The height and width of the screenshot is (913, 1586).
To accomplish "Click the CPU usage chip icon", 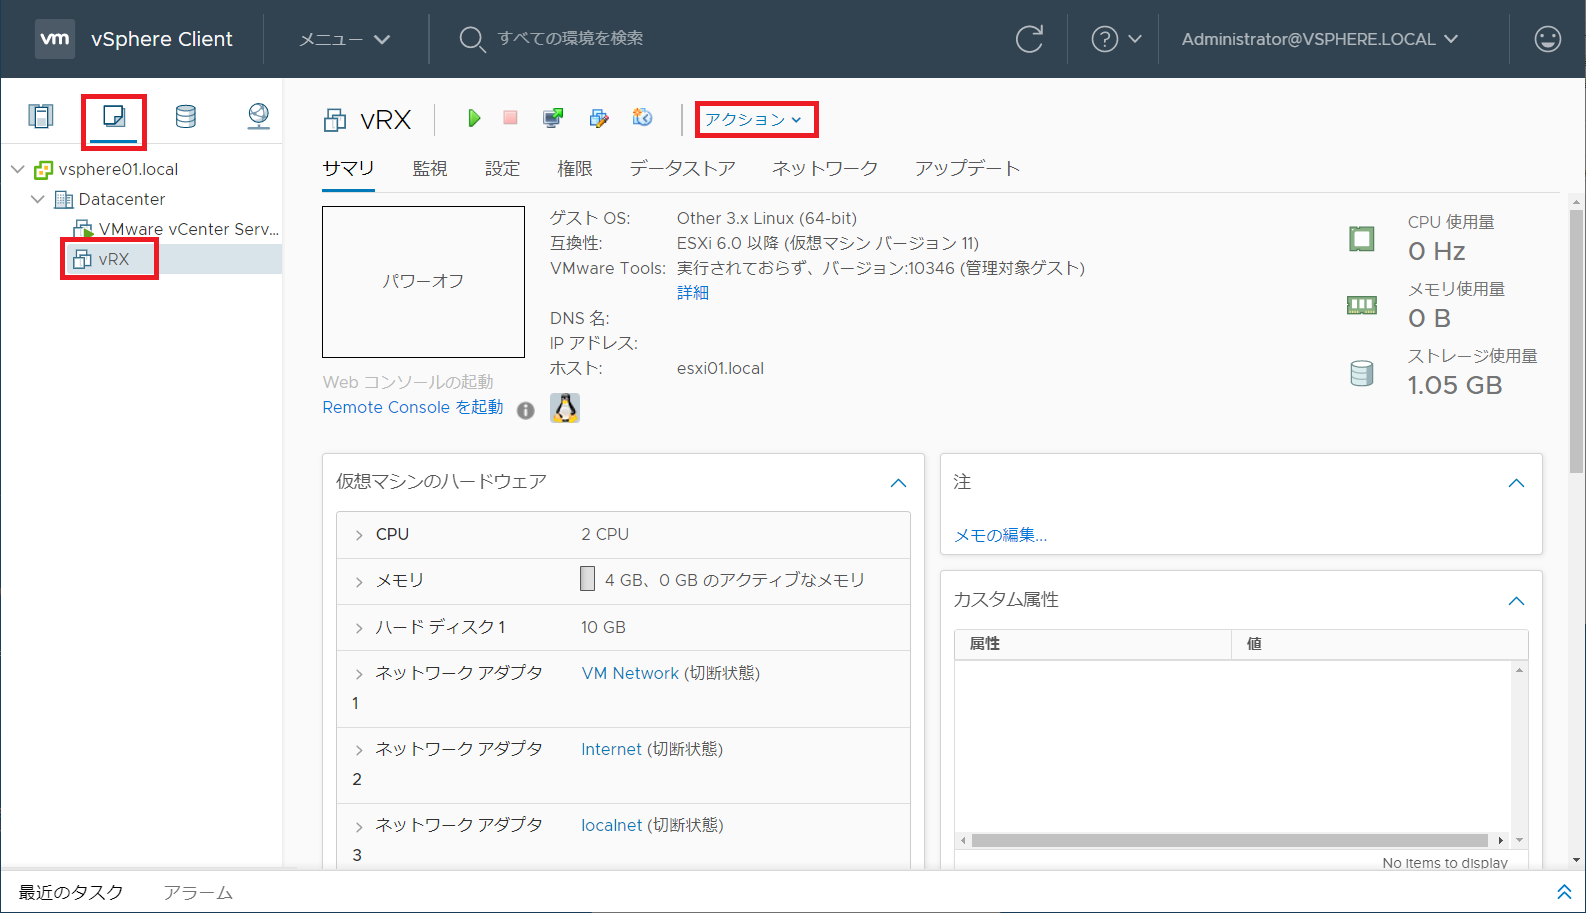I will tap(1362, 239).
